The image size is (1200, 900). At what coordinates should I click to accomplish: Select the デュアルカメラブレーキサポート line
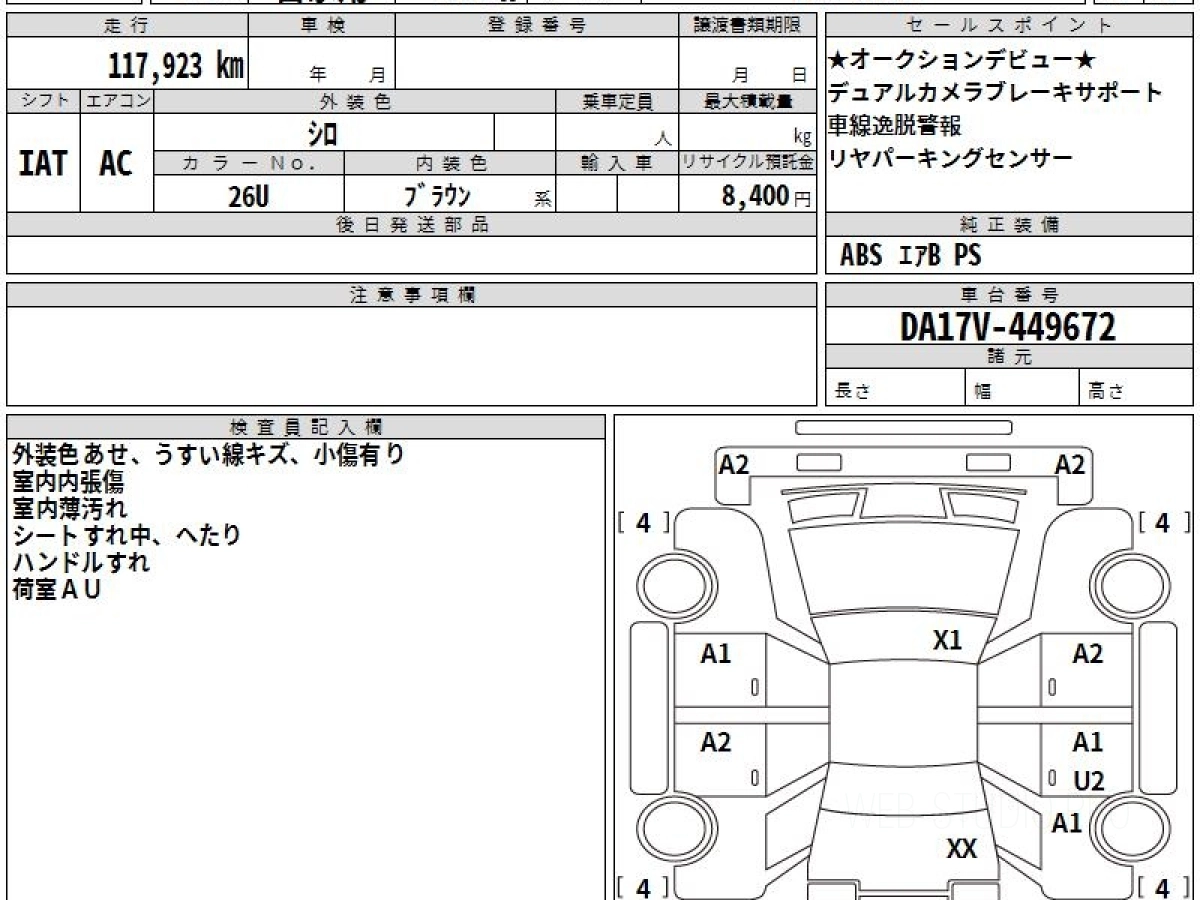point(996,93)
